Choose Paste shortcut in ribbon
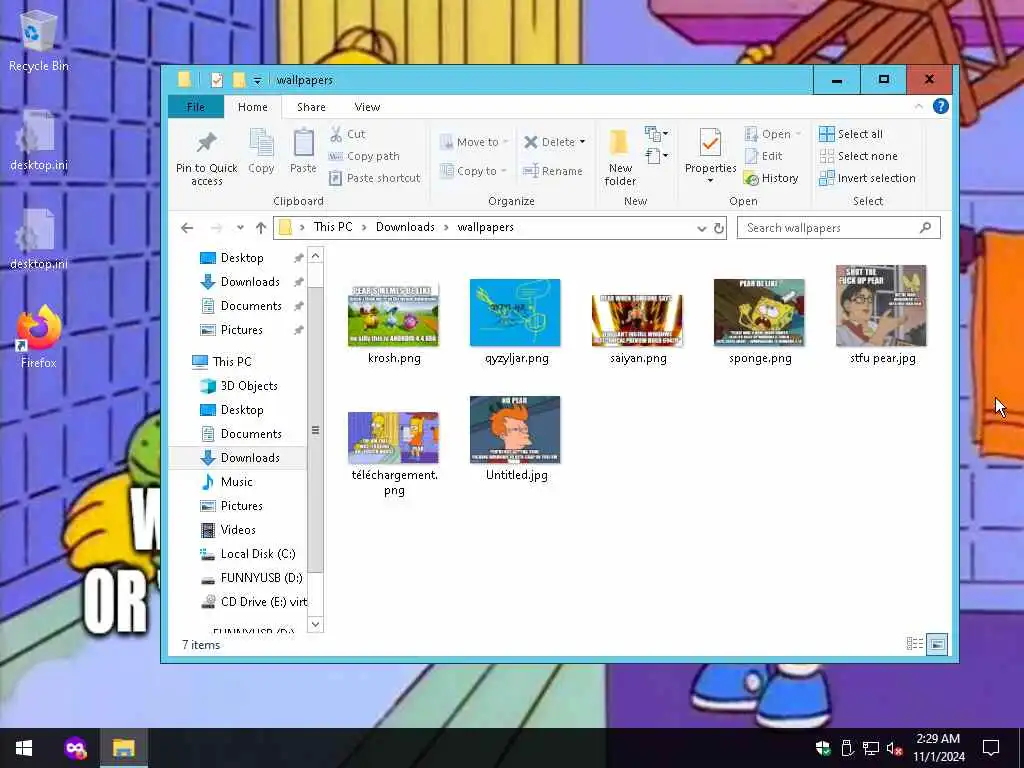Viewport: 1024px width, 768px height. click(x=374, y=178)
